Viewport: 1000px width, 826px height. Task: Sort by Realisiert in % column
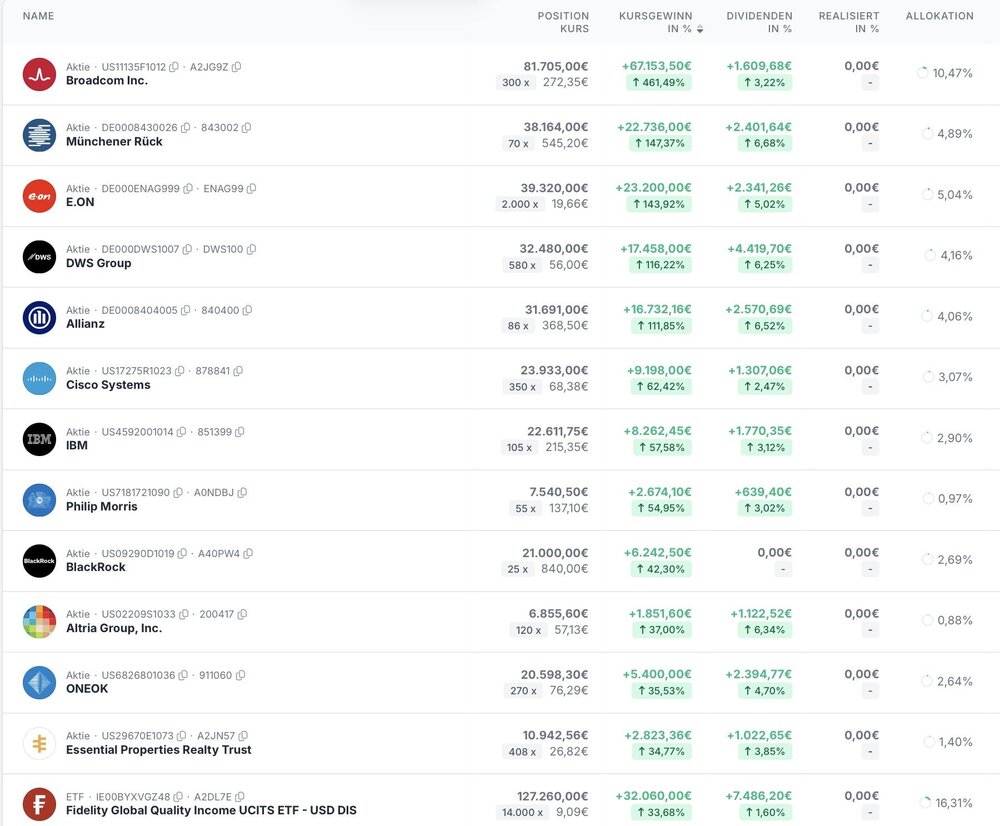click(x=849, y=22)
